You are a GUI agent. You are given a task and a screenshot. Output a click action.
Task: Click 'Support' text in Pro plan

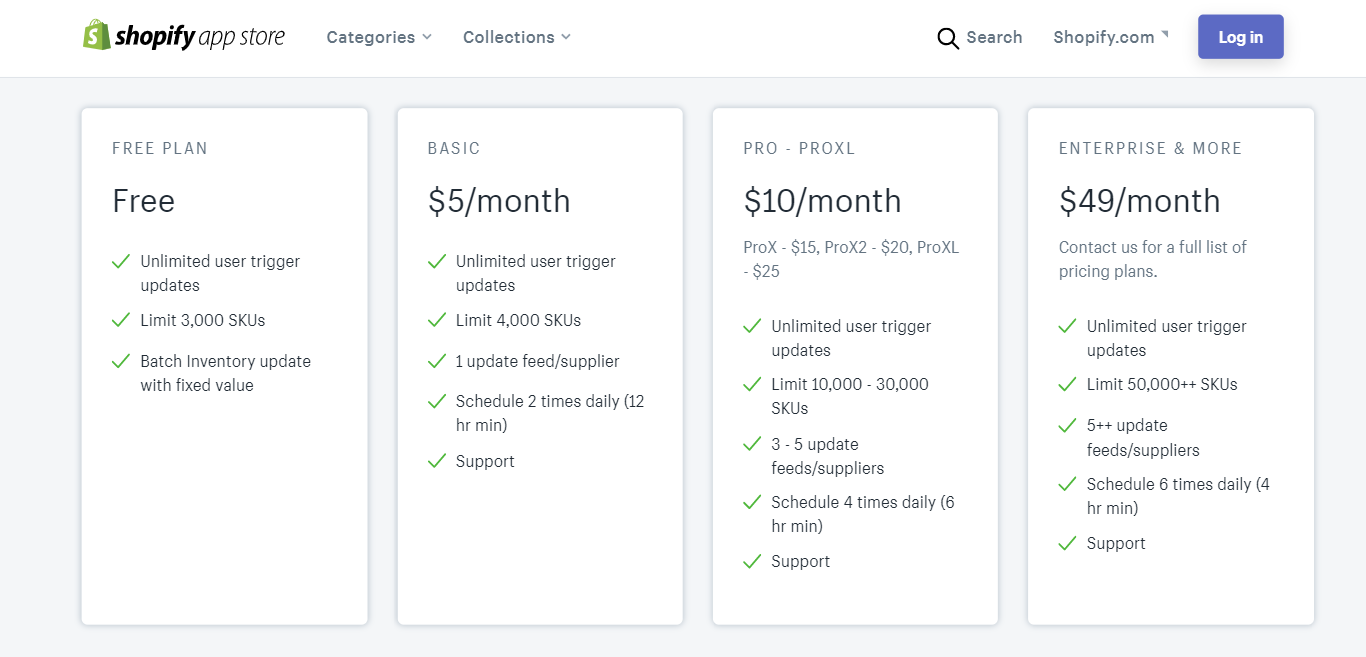click(x=801, y=561)
